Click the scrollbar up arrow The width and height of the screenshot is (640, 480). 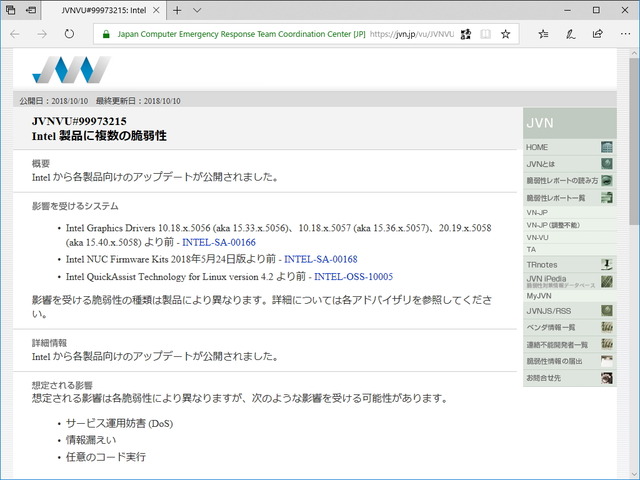pos(635,53)
